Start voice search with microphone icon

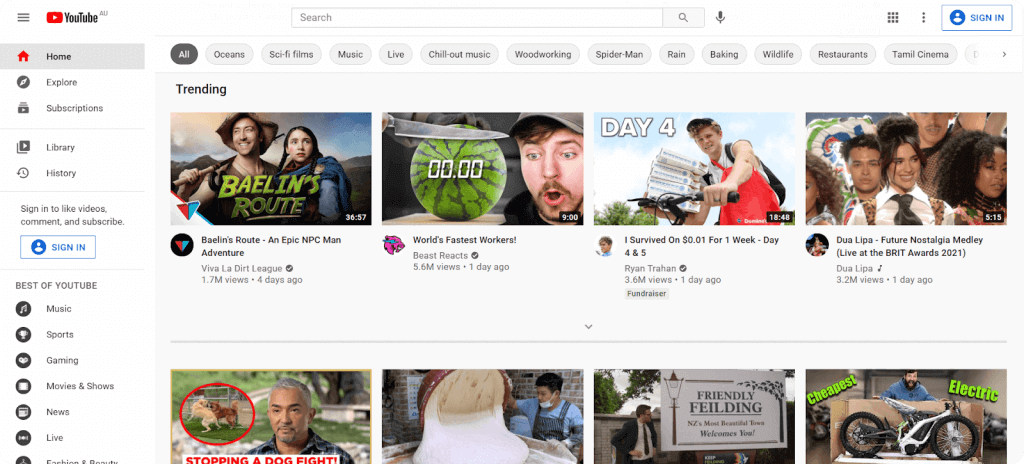coord(720,18)
